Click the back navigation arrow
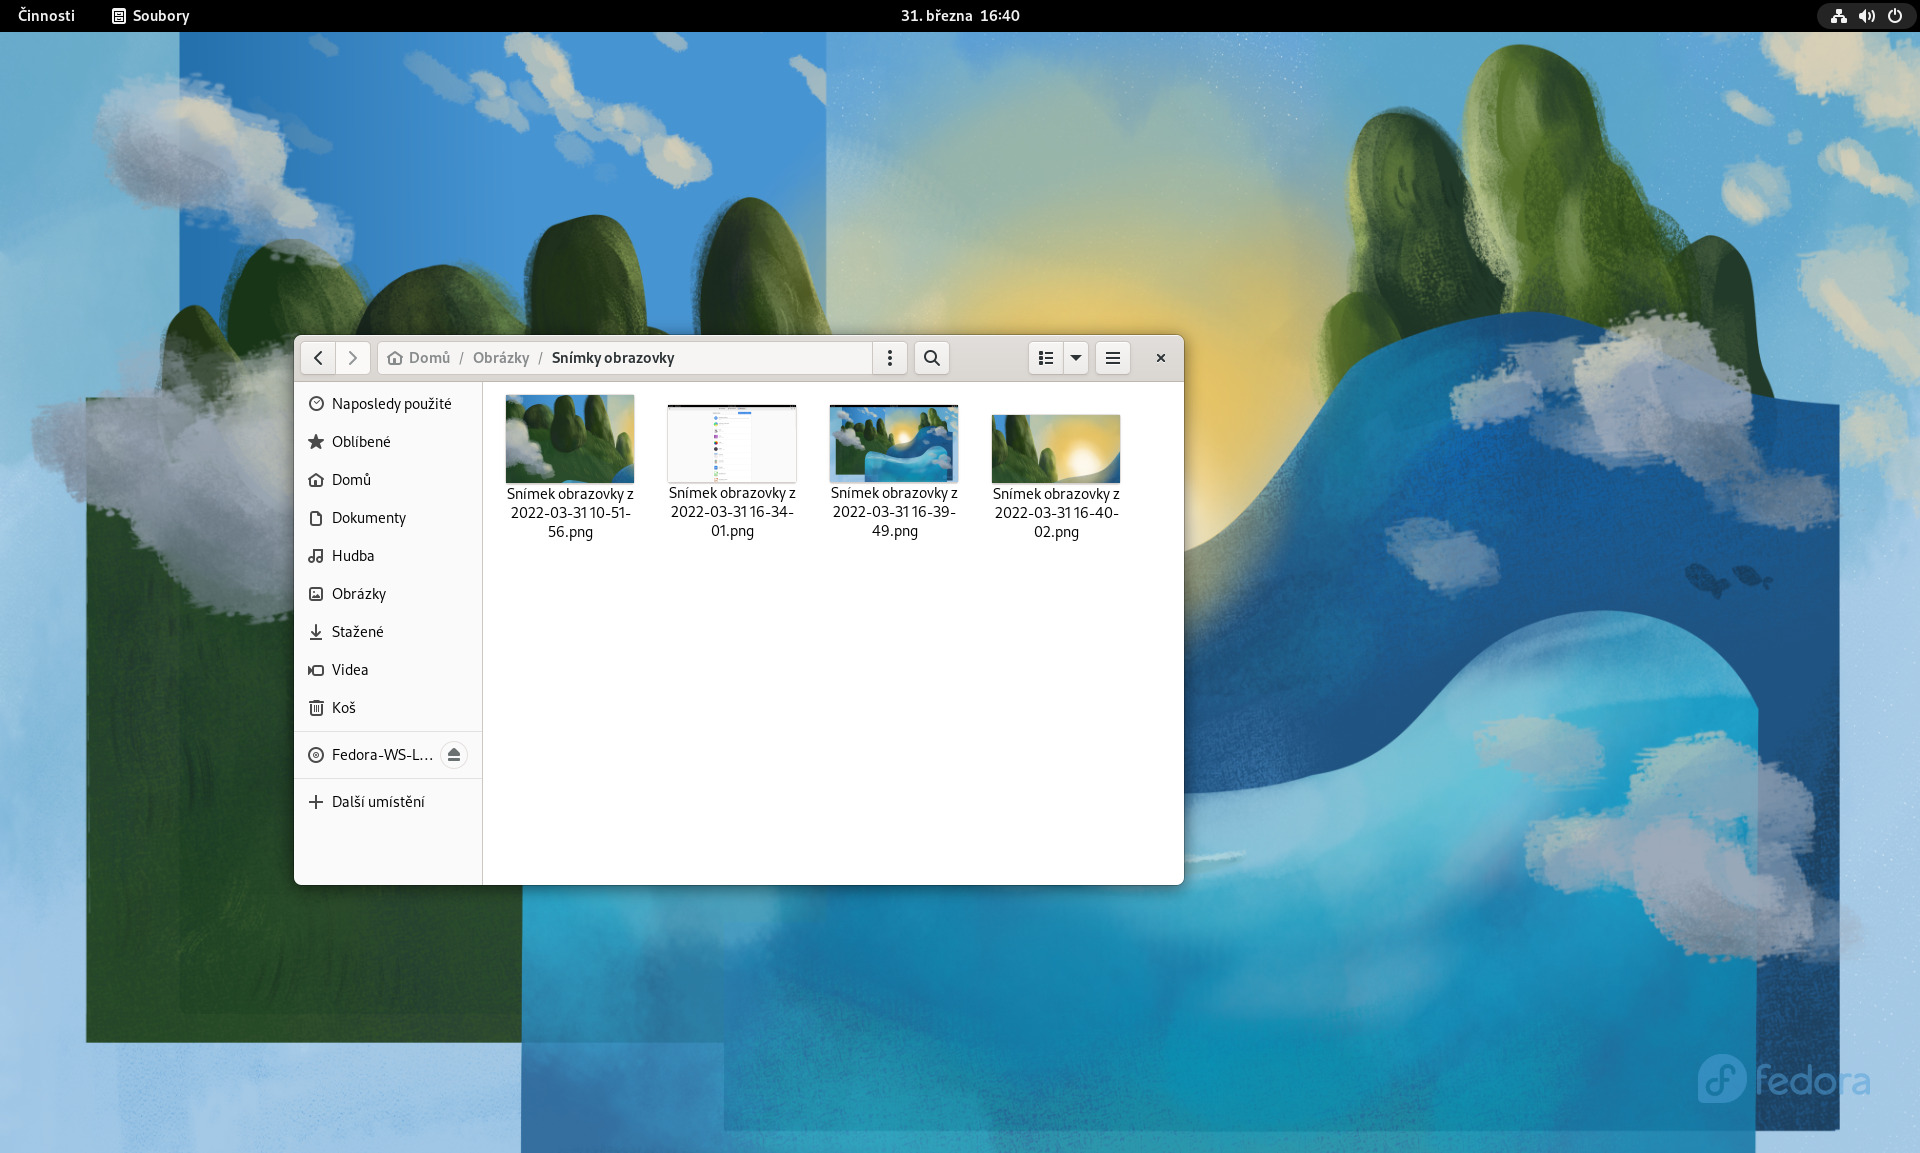 [318, 358]
